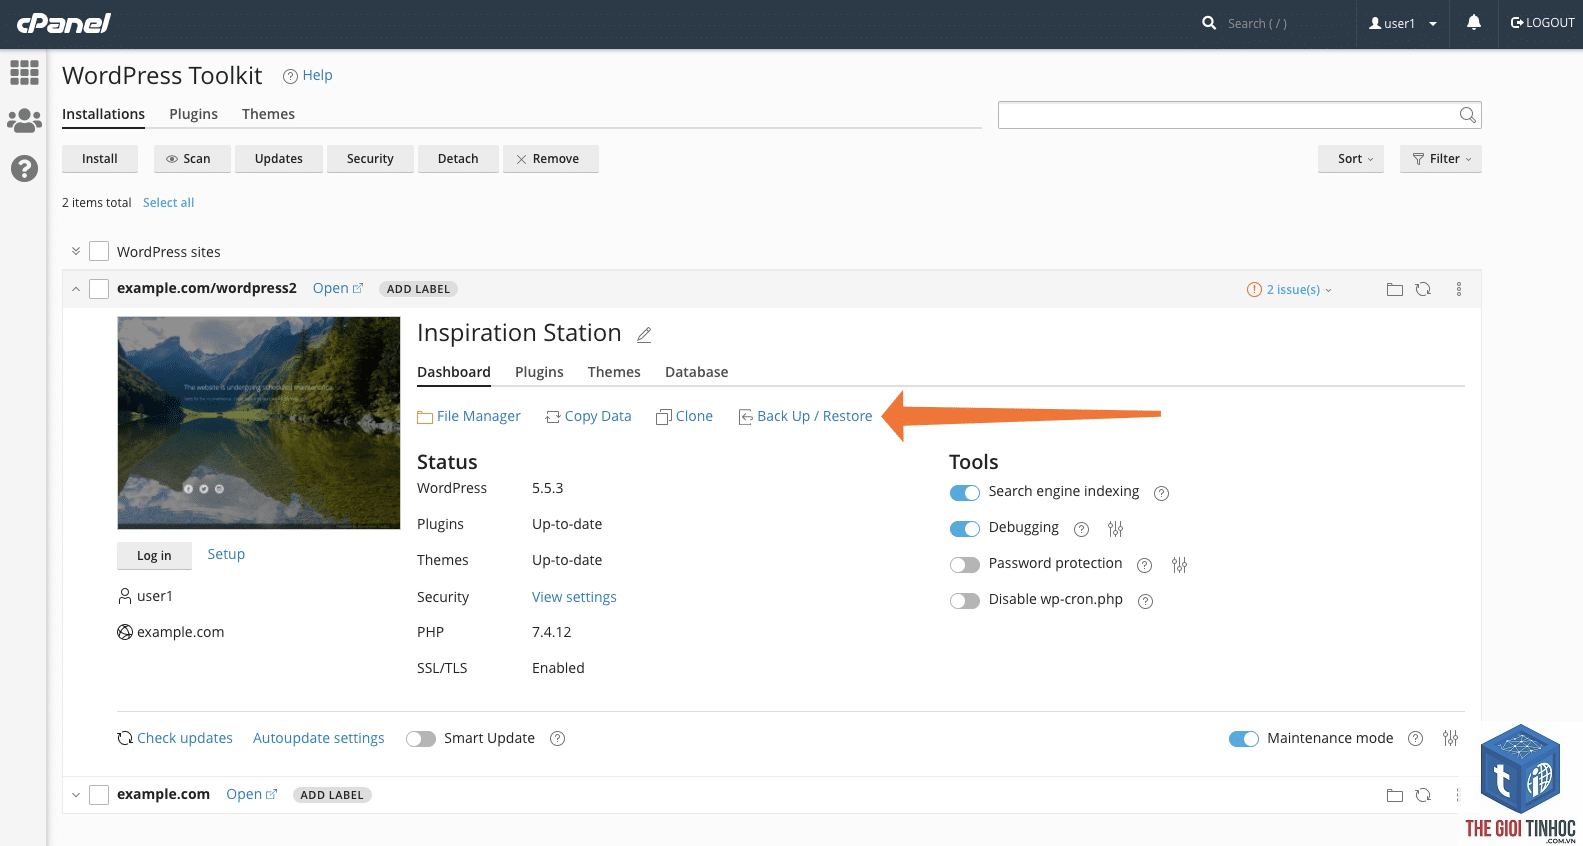Viewport: 1583px width, 846px height.
Task: Open the apps grid sidebar icon
Action: tap(24, 72)
